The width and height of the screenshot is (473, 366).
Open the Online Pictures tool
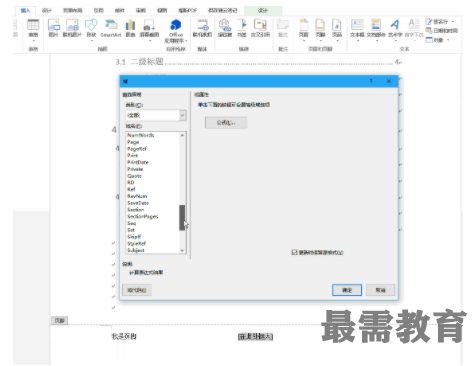pos(72,28)
